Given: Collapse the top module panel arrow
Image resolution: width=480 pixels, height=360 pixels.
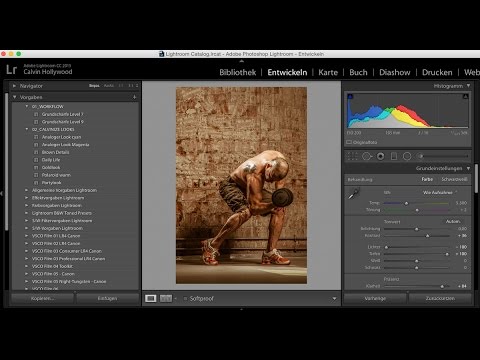Looking at the screenshot, I should (x=241, y=61).
